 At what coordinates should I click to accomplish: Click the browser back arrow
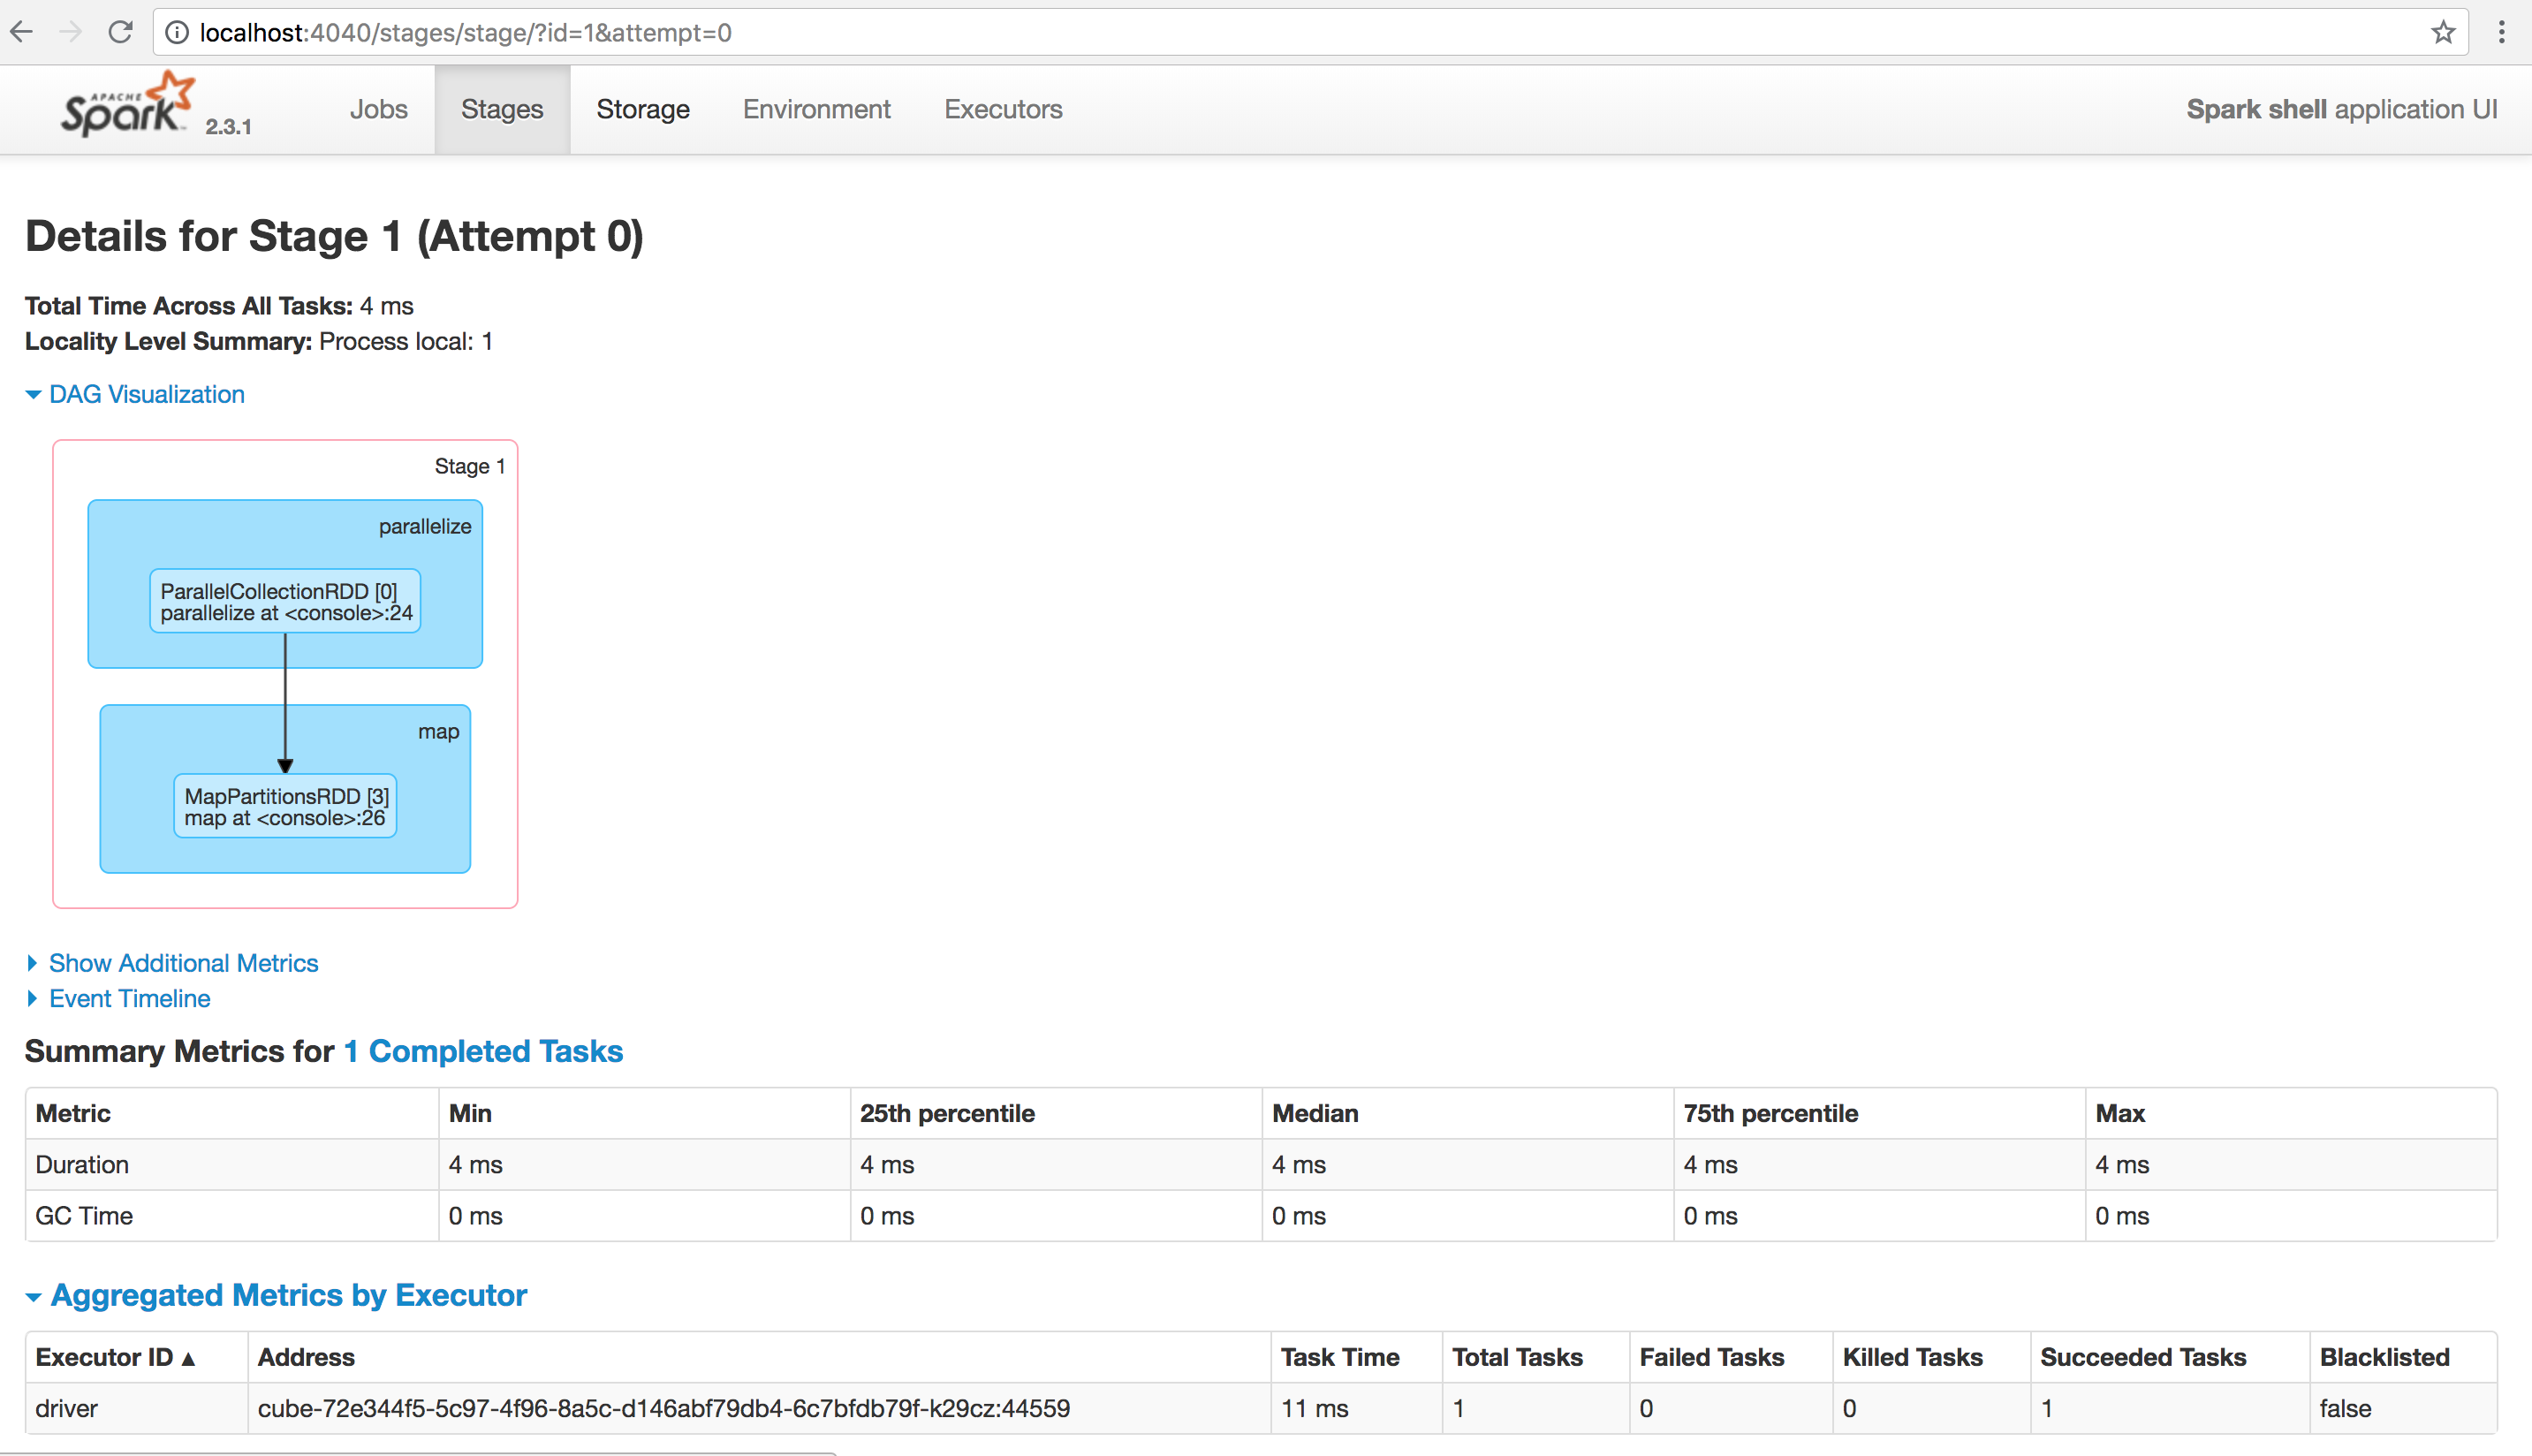(x=22, y=32)
